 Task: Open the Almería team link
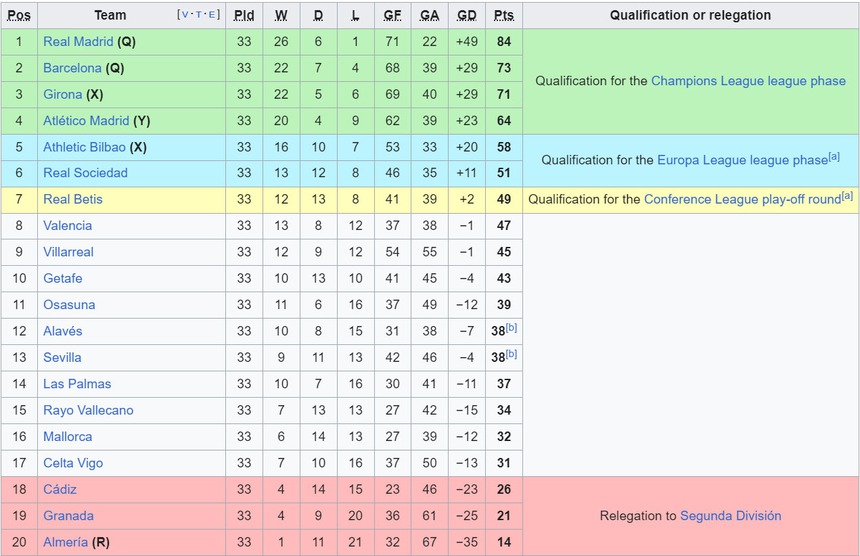(x=66, y=542)
